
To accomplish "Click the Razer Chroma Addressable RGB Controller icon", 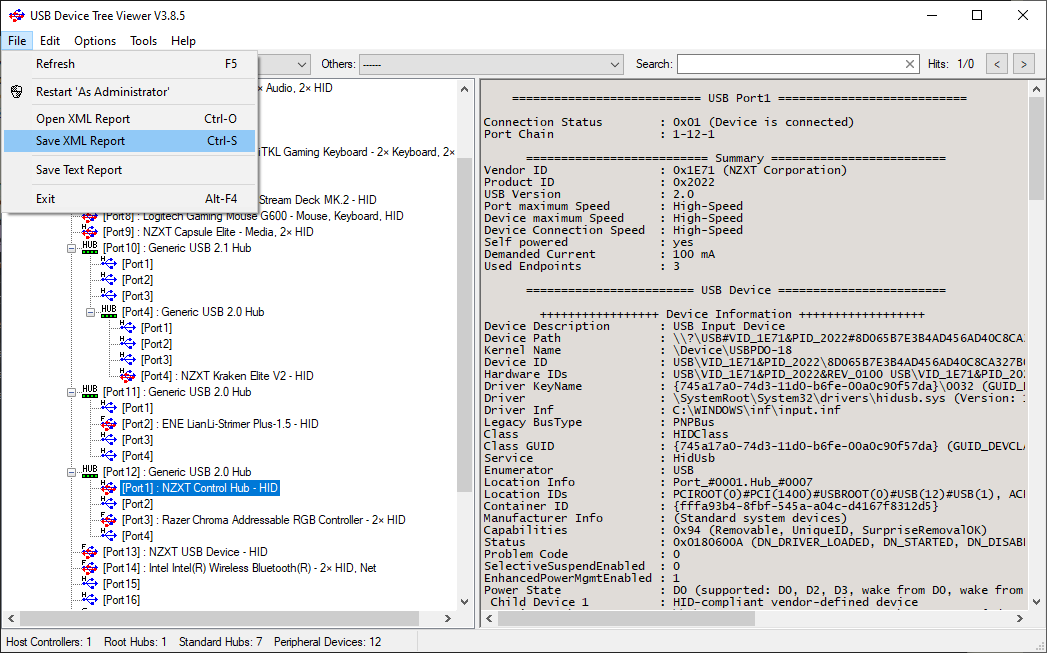I will point(109,520).
